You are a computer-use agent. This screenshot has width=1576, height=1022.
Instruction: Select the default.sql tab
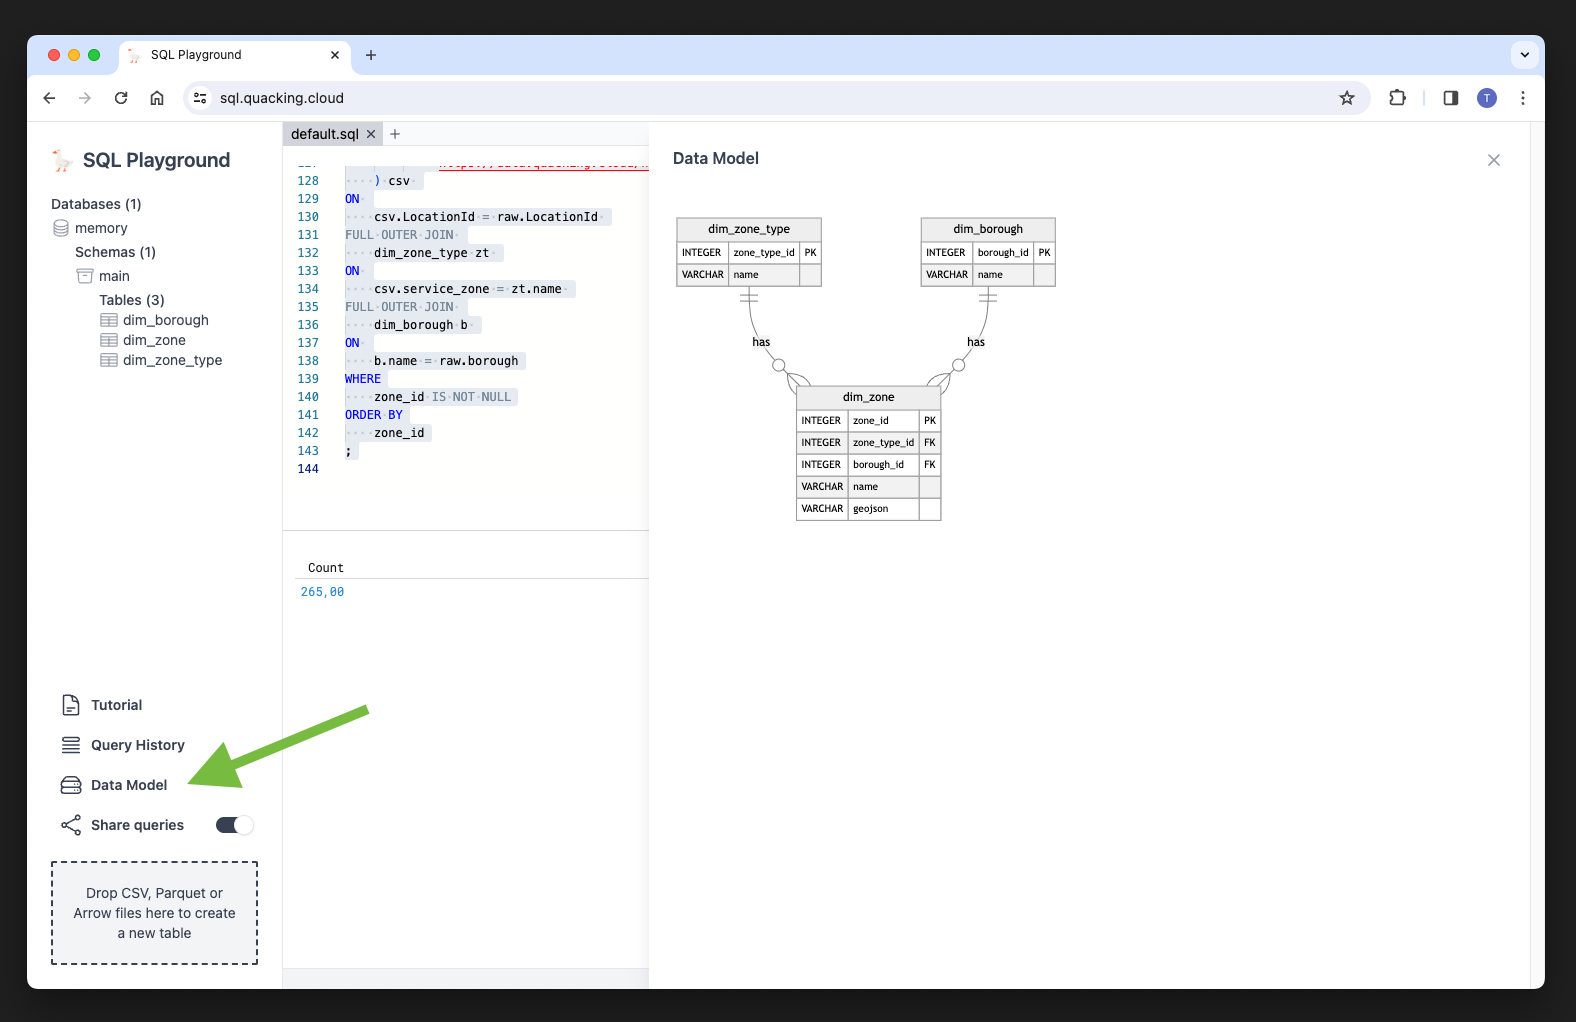[325, 134]
